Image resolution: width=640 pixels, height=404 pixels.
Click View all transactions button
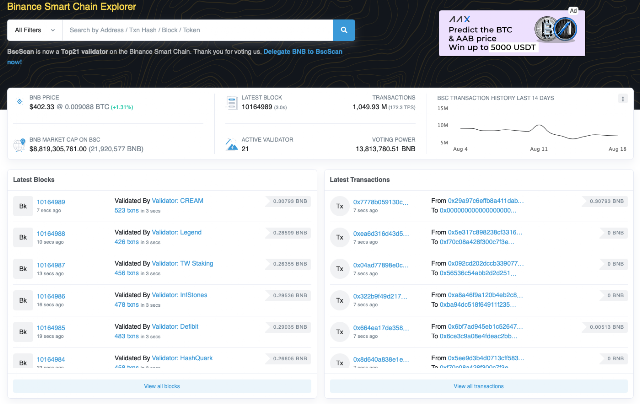point(479,386)
